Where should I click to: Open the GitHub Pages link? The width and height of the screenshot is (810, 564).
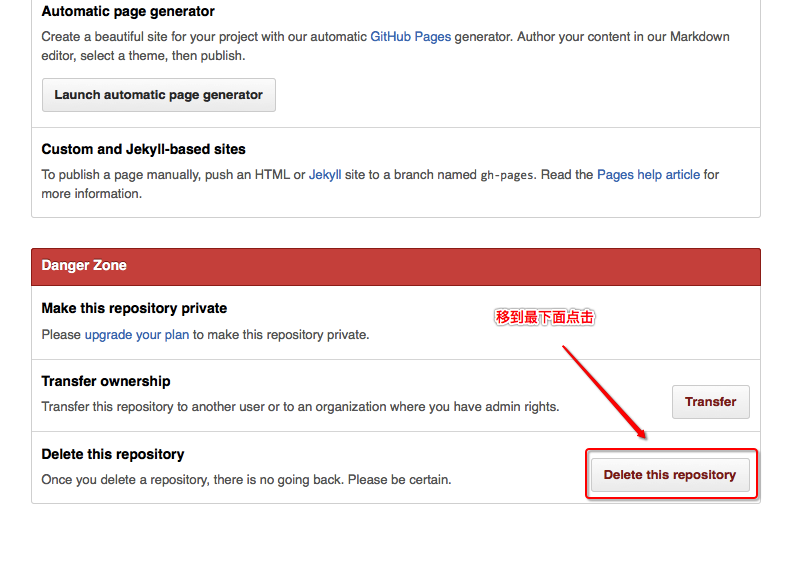(411, 37)
